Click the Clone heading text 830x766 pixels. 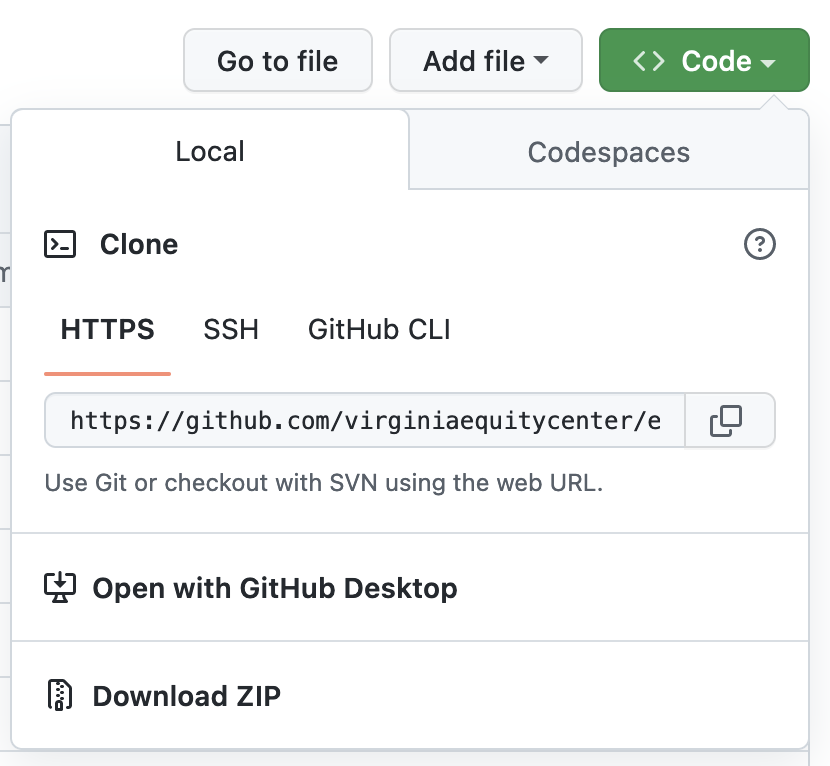click(x=139, y=244)
